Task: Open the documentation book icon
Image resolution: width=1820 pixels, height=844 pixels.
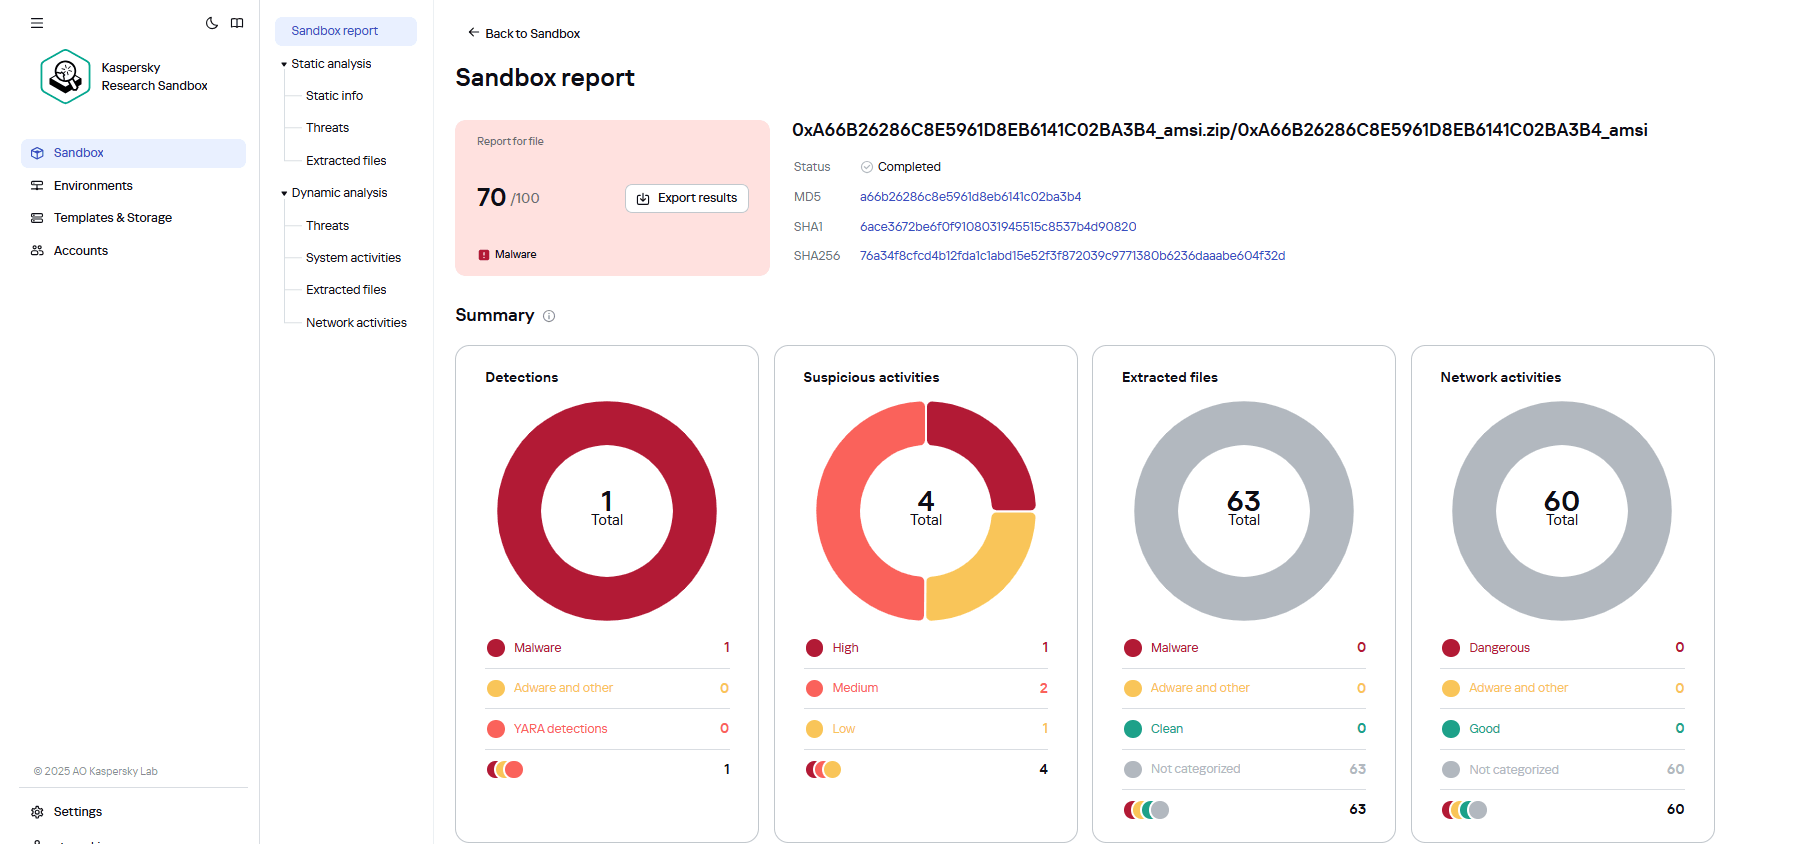Action: click(237, 23)
